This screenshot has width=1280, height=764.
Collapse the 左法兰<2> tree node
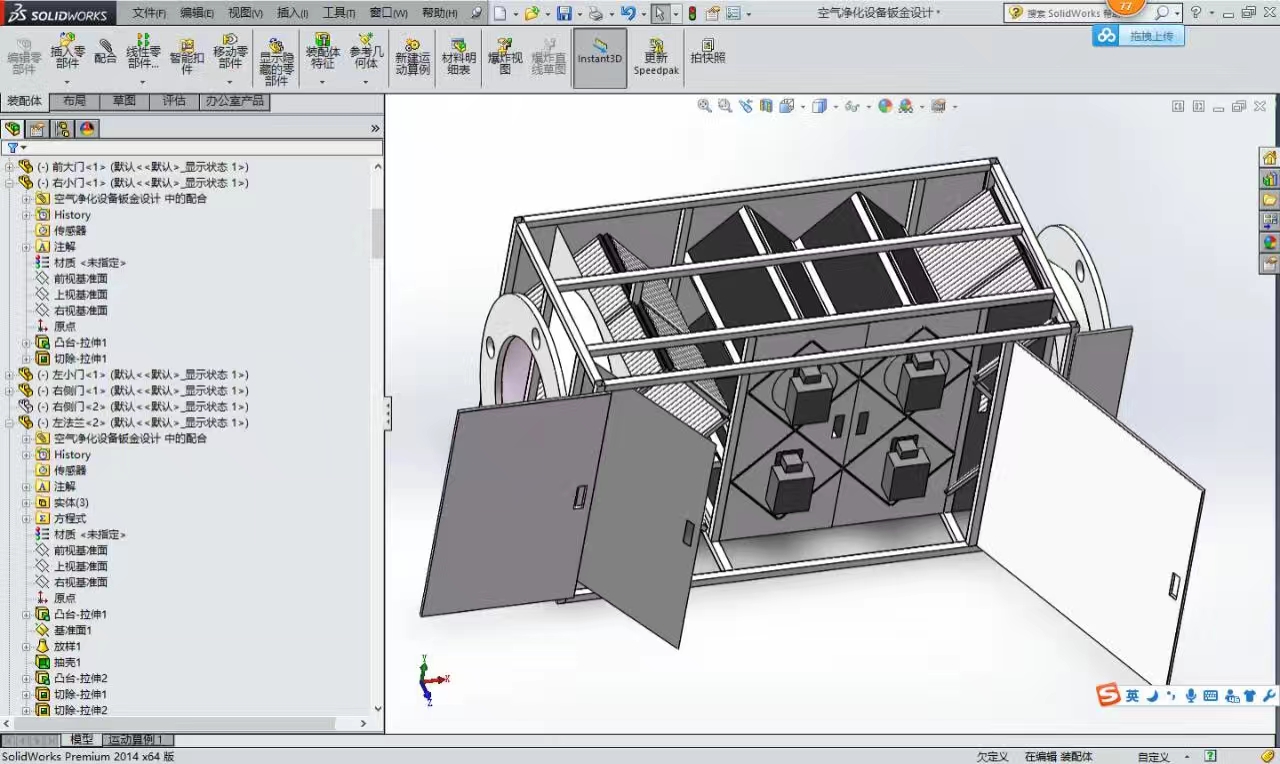pos(10,423)
